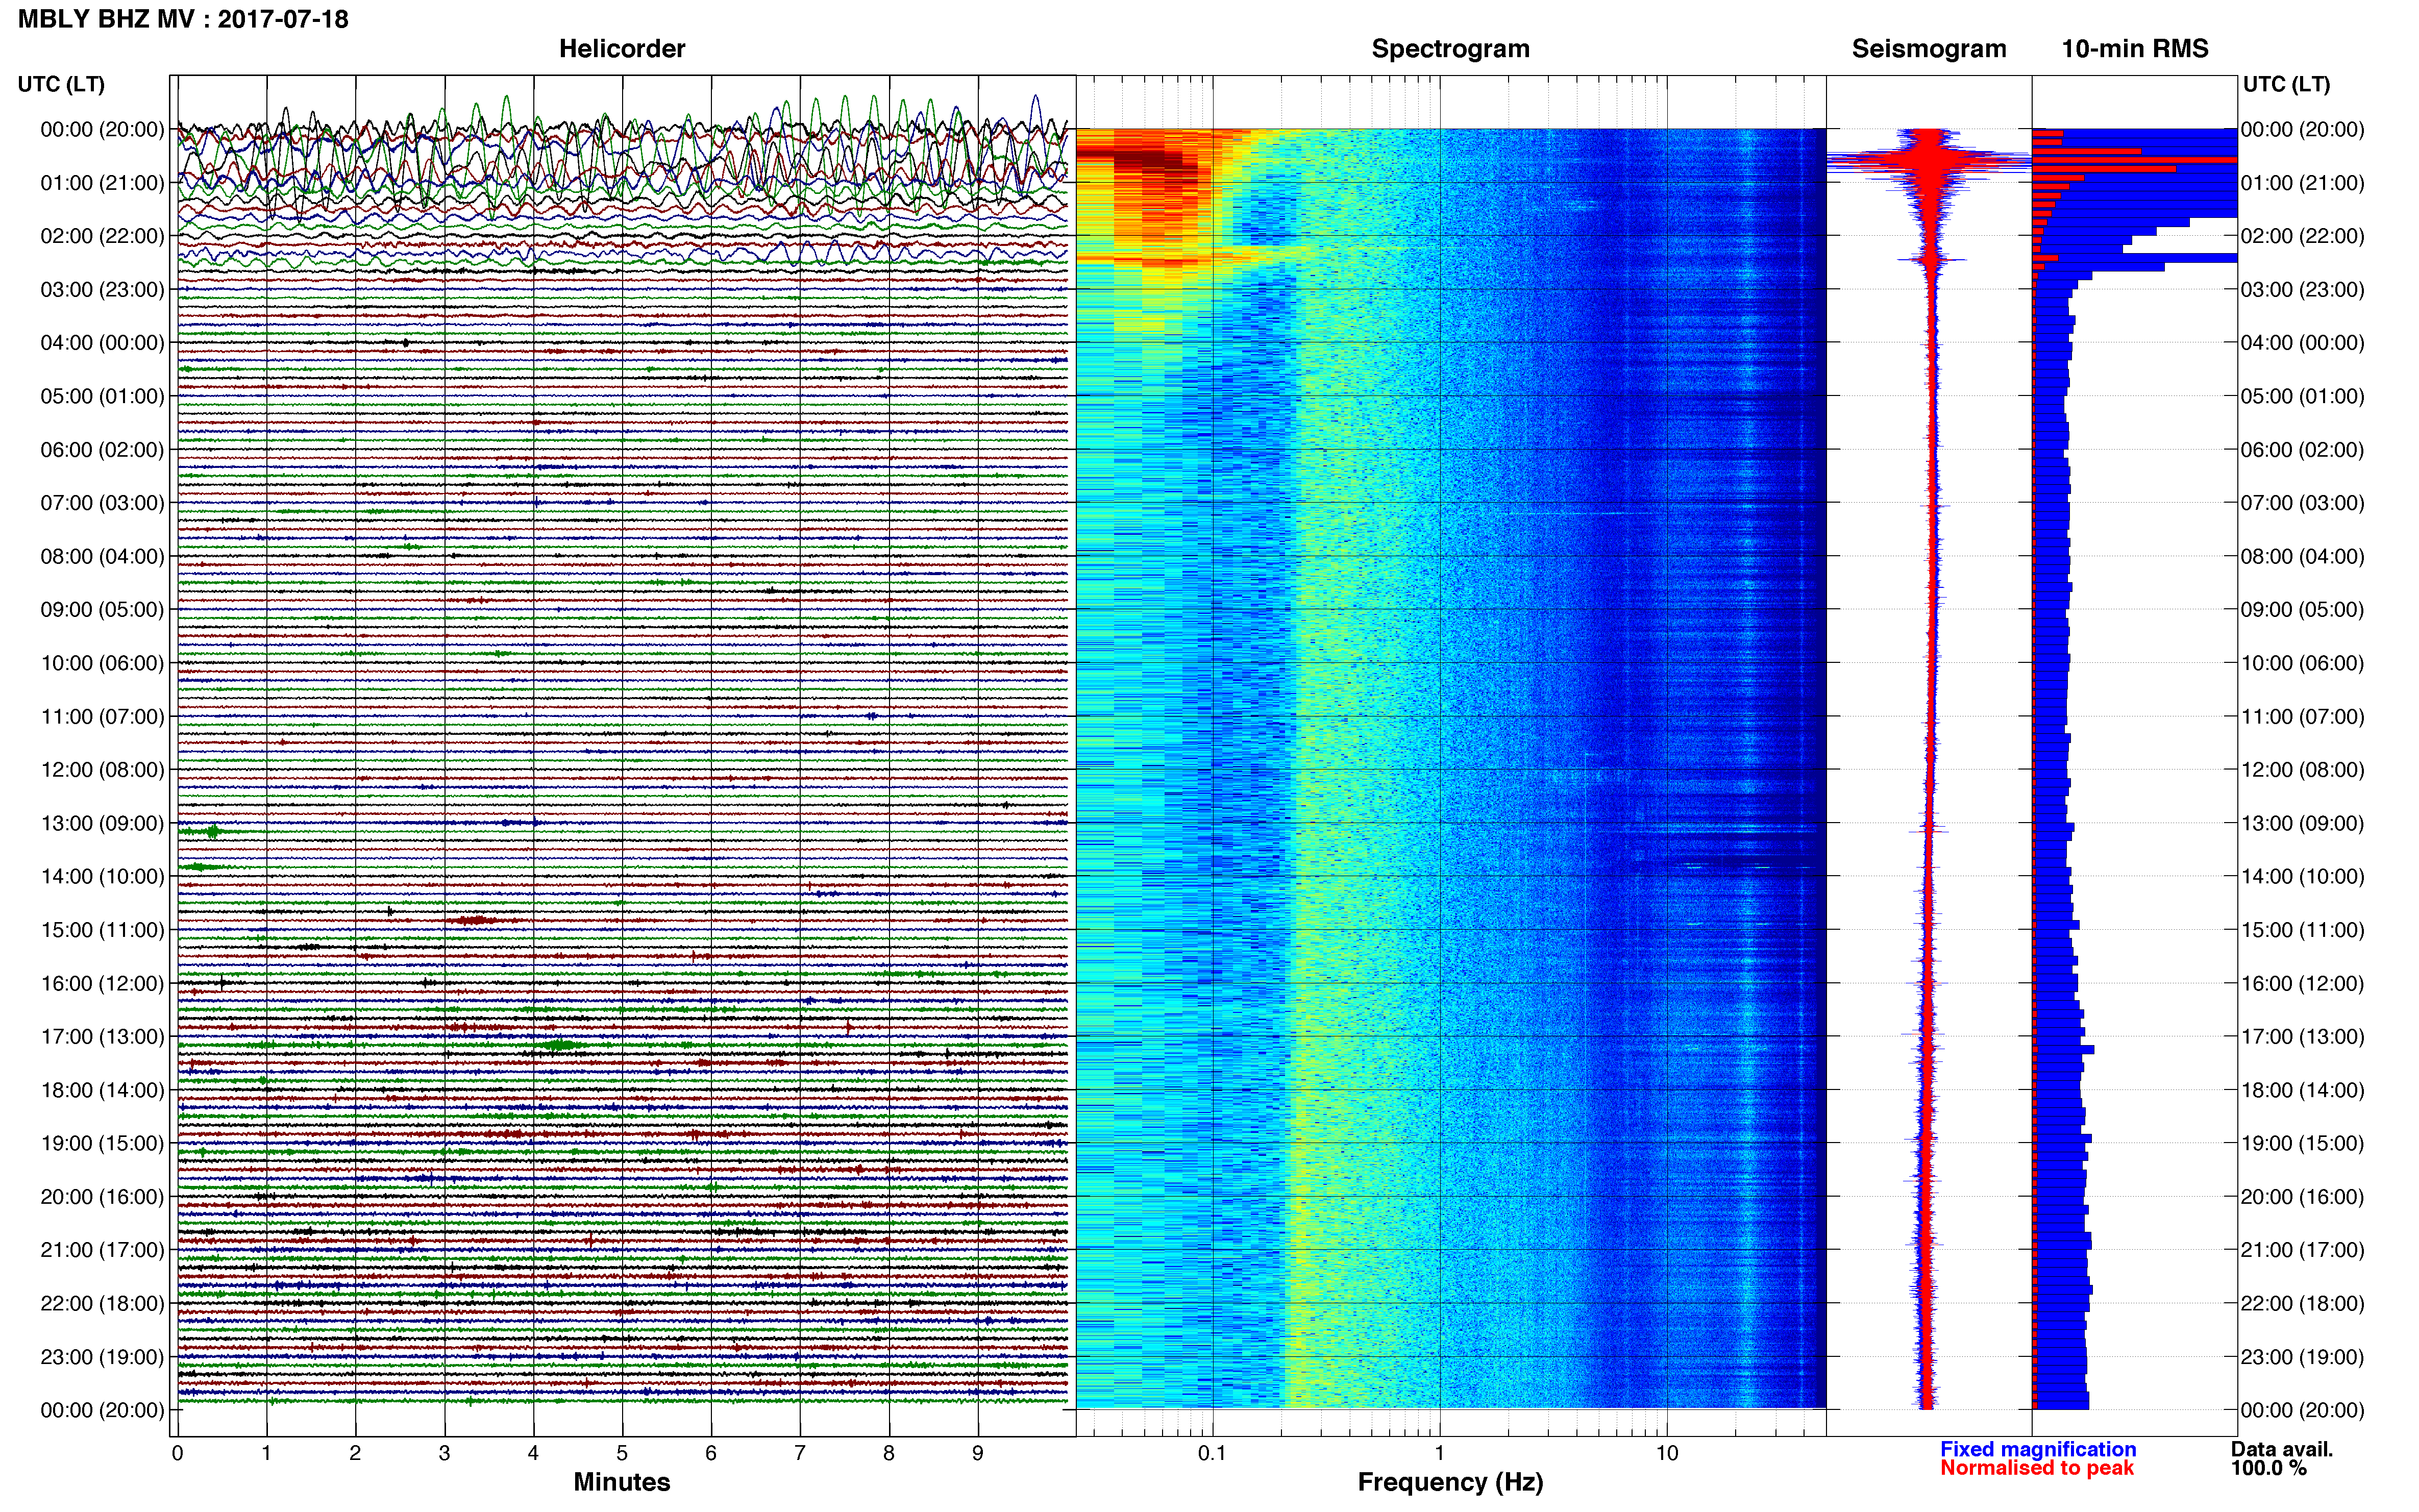The width and height of the screenshot is (2419, 1512).
Task: Click the left '21:00 (17:00)' time label
Action: pyautogui.click(x=102, y=1250)
